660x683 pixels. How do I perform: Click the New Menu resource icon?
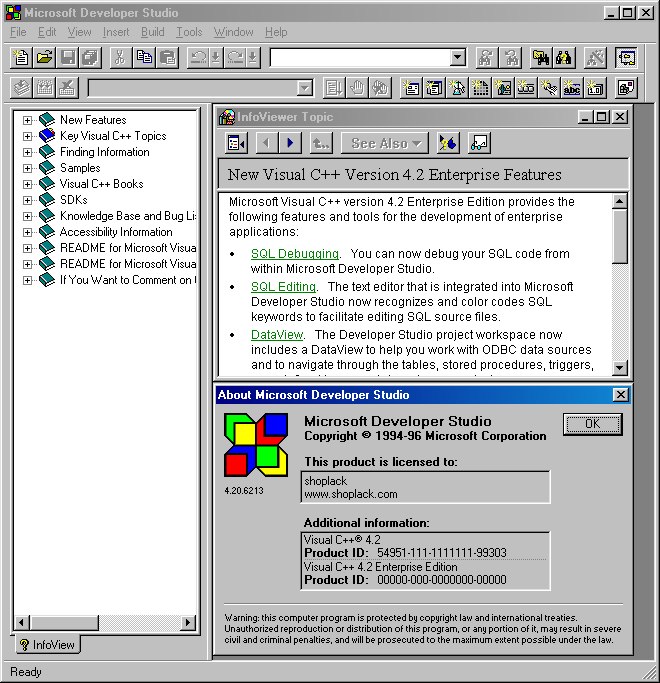coord(434,88)
